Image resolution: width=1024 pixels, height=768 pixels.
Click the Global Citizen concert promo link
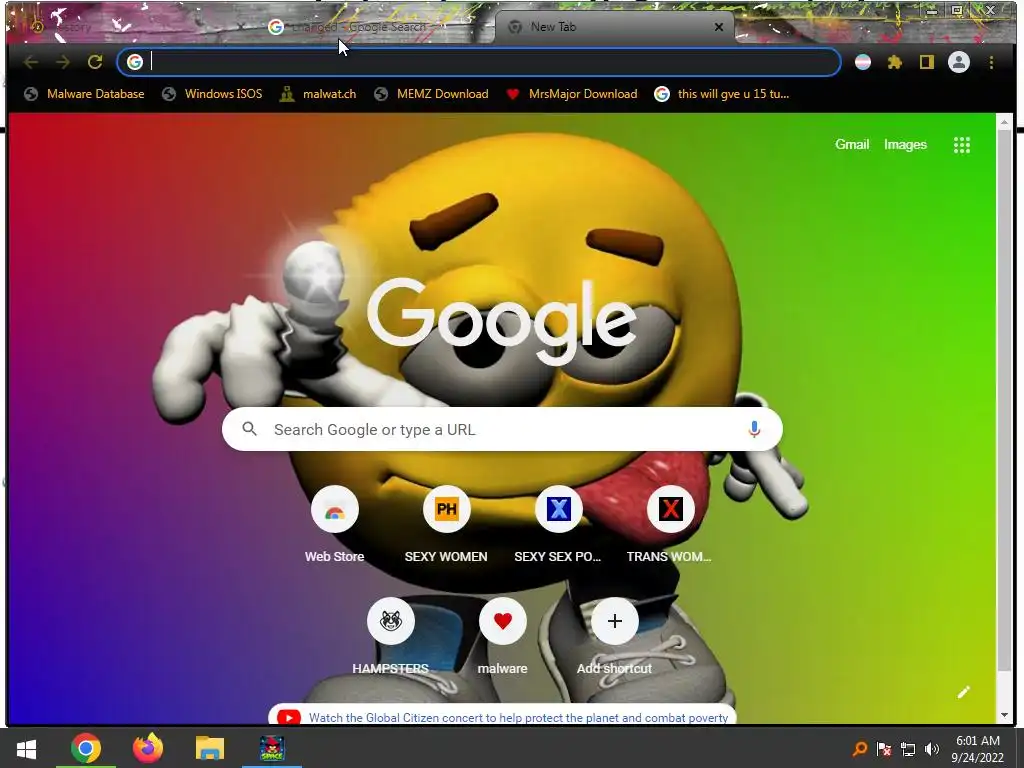click(518, 718)
